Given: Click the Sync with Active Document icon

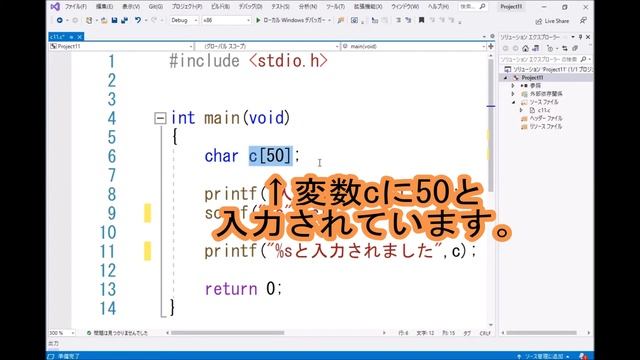Looking at the screenshot, I should pos(565,49).
